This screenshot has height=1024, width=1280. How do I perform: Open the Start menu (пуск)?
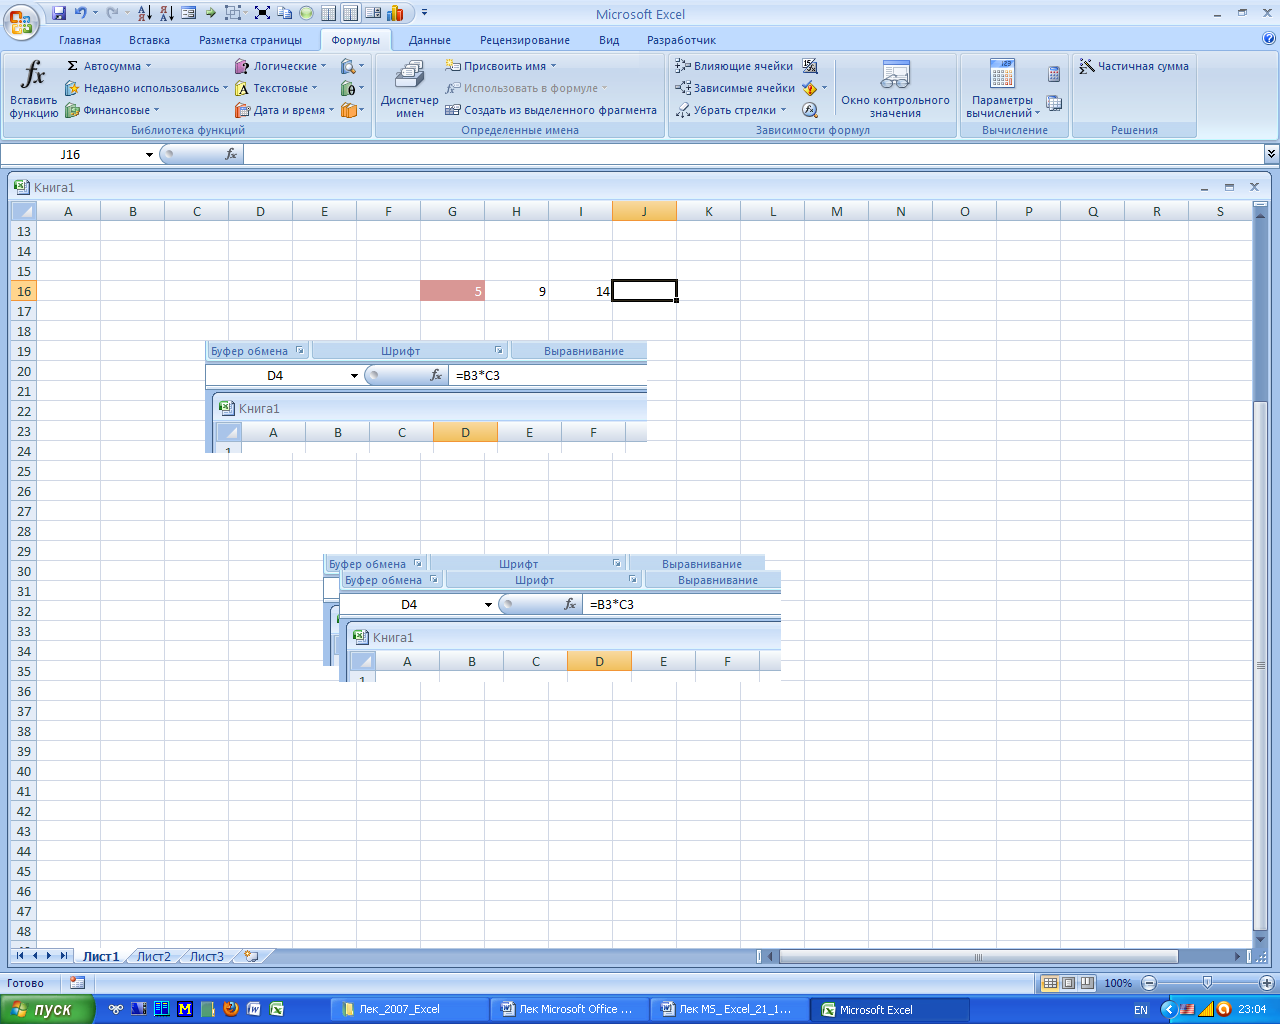[48, 1009]
